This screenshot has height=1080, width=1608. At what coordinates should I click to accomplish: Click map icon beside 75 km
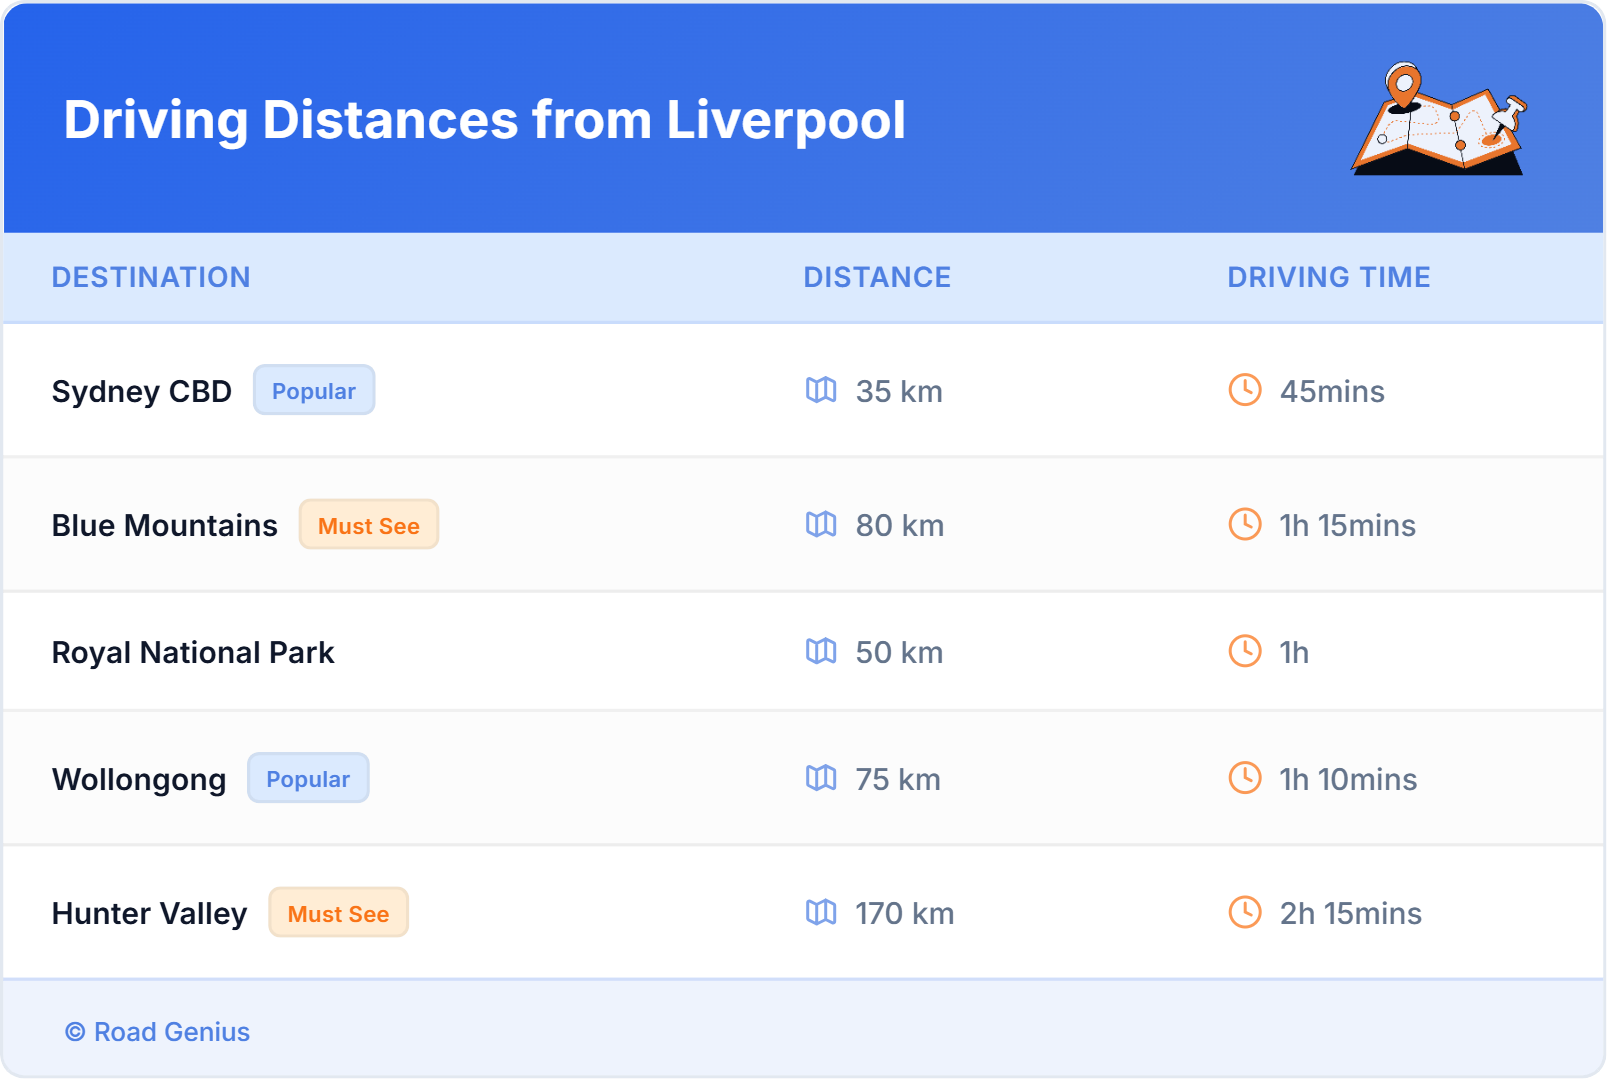click(821, 778)
